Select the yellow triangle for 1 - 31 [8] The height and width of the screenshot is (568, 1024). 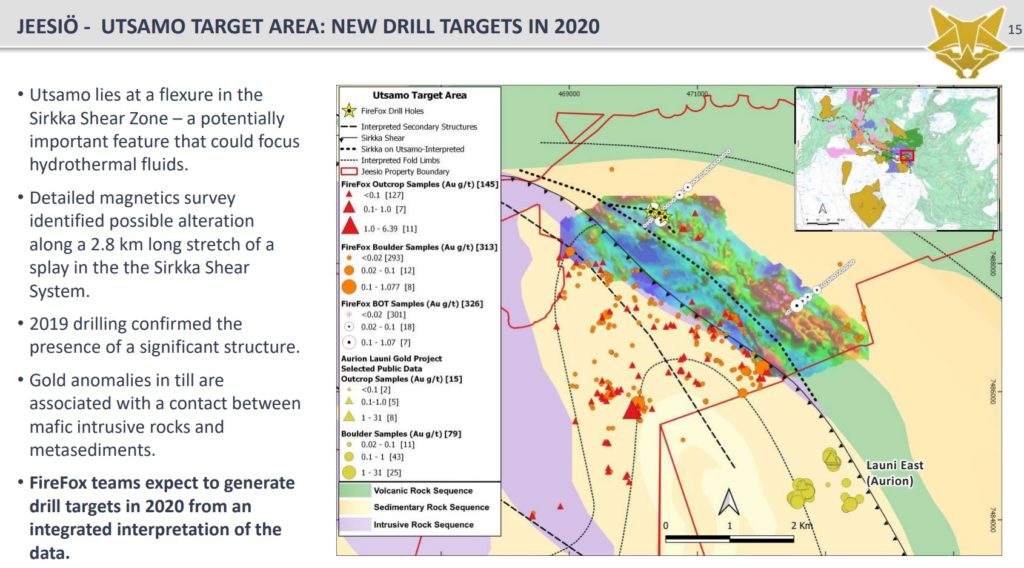(349, 417)
